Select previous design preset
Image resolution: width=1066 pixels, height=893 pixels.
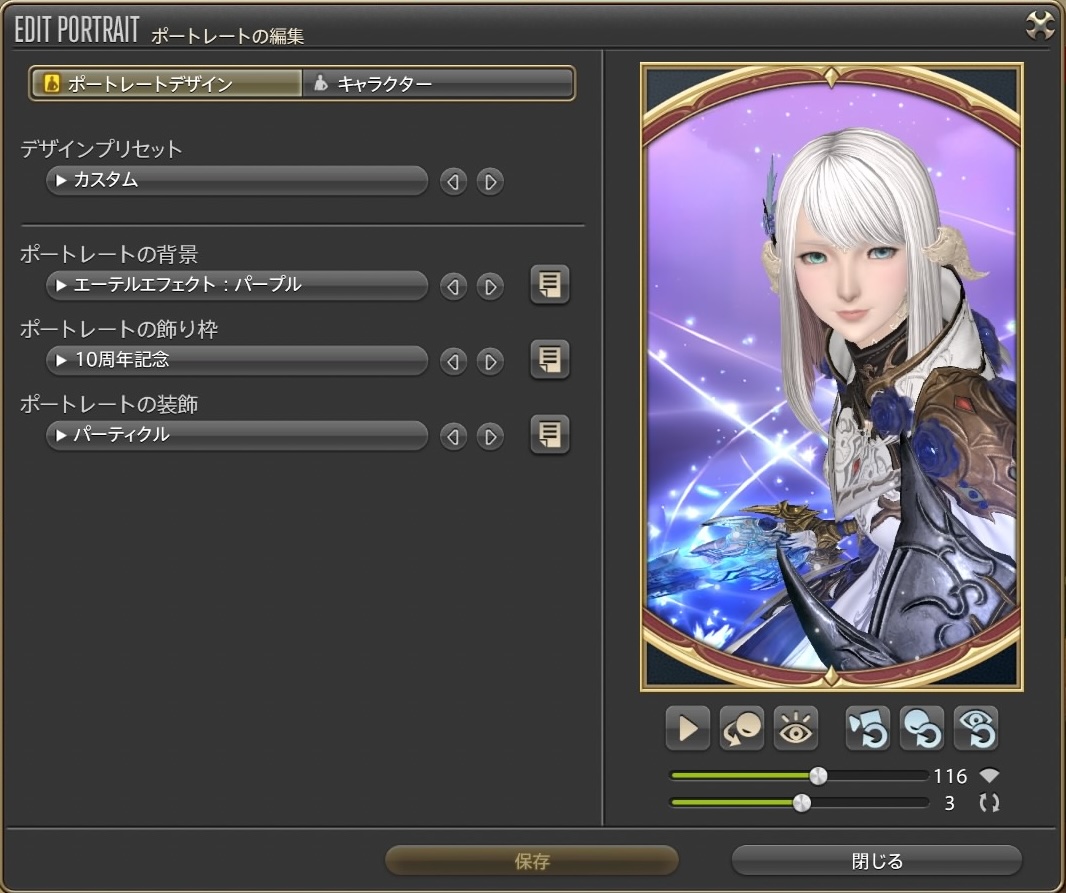454,182
